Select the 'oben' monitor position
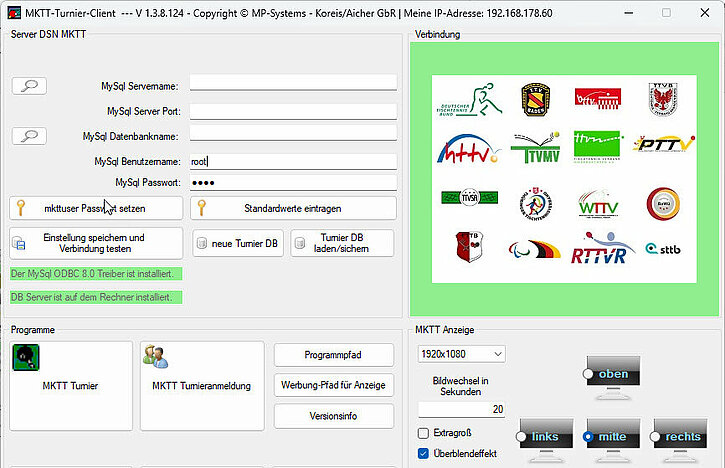 click(589, 374)
